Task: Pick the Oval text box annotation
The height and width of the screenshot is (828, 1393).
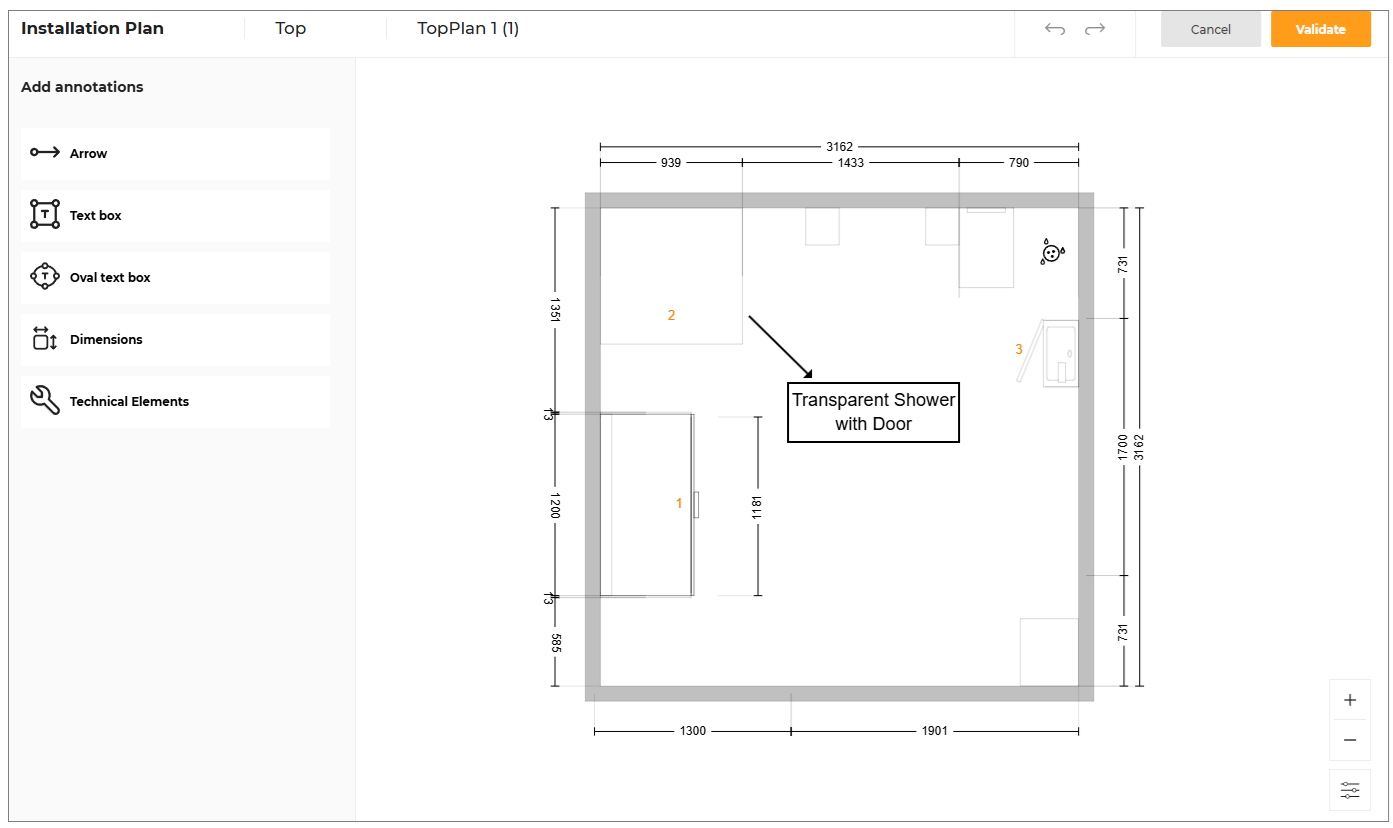Action: [175, 277]
